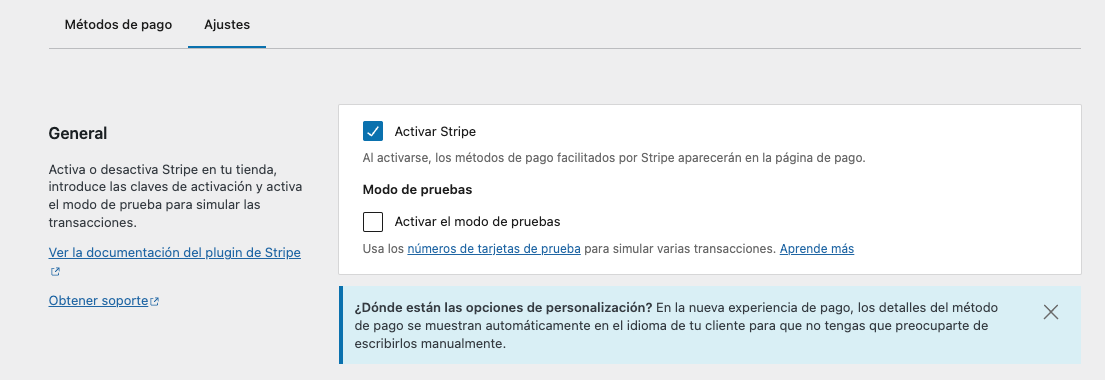Screen dimensions: 1105x380
Task: Click the Activa o desactiva Stripe description paragraph
Action: click(x=176, y=197)
